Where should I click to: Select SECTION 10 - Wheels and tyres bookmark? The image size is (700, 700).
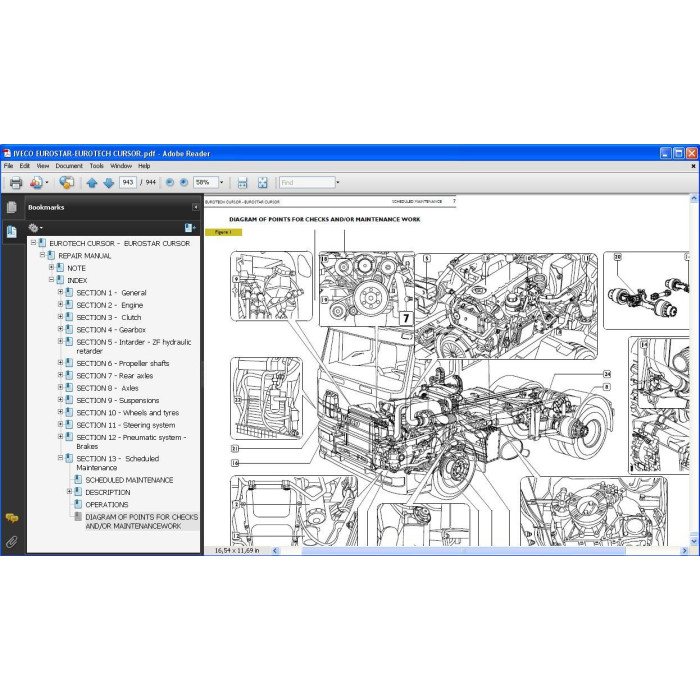(128, 413)
